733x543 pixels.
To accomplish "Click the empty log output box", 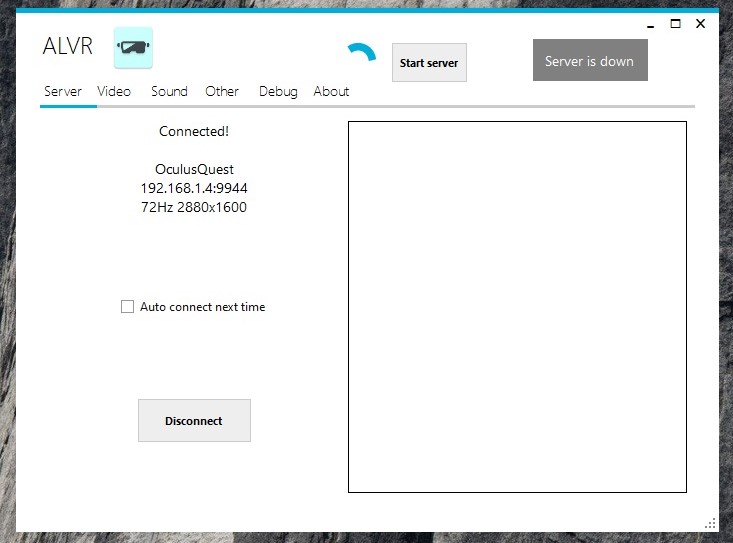I will click(517, 307).
